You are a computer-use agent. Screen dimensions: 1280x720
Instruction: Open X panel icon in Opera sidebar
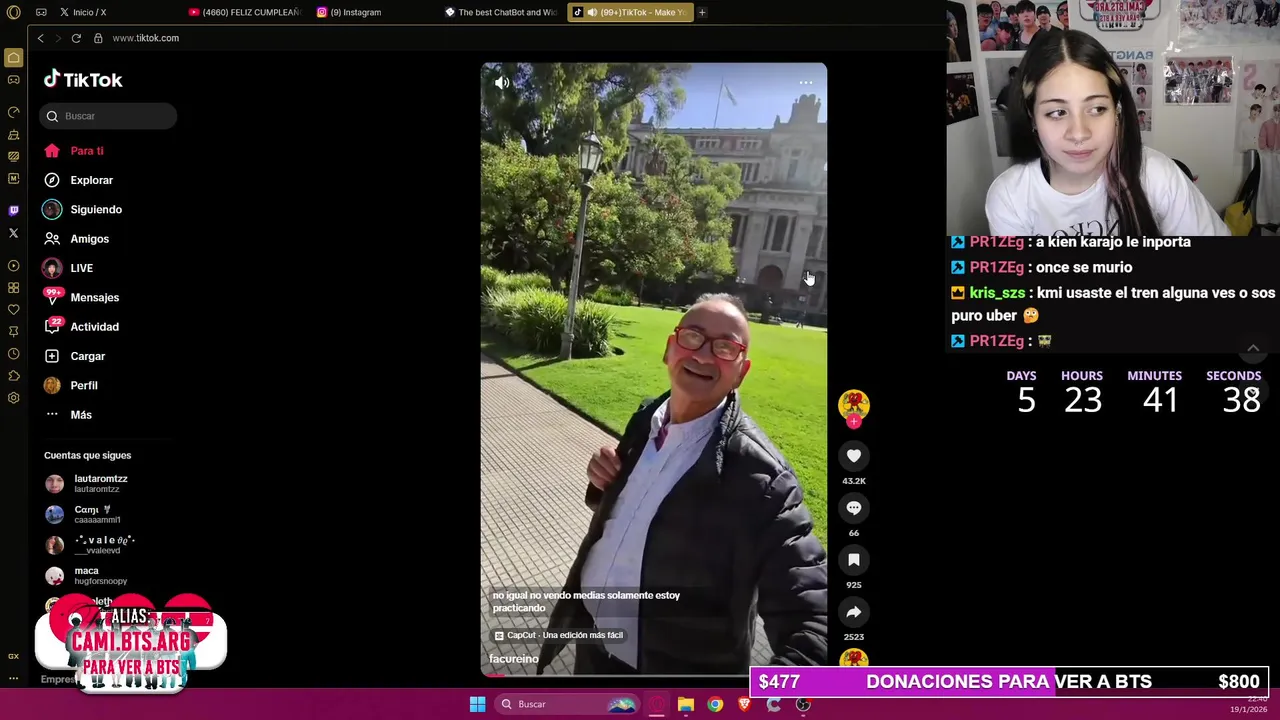[x=13, y=233]
